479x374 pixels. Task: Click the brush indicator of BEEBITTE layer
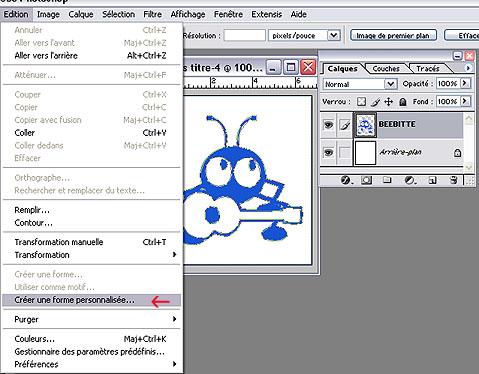(345, 125)
